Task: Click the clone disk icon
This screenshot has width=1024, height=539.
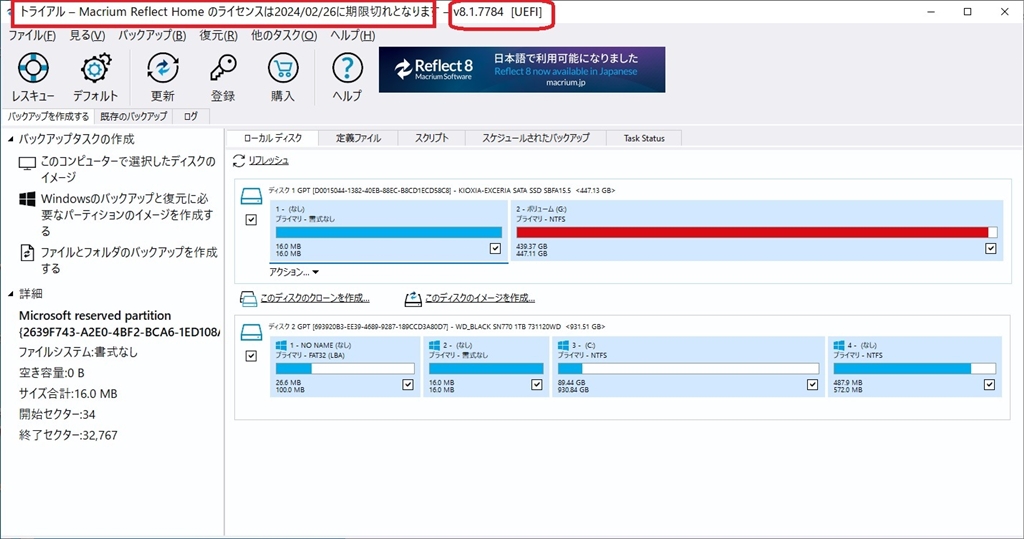Action: pos(248,299)
